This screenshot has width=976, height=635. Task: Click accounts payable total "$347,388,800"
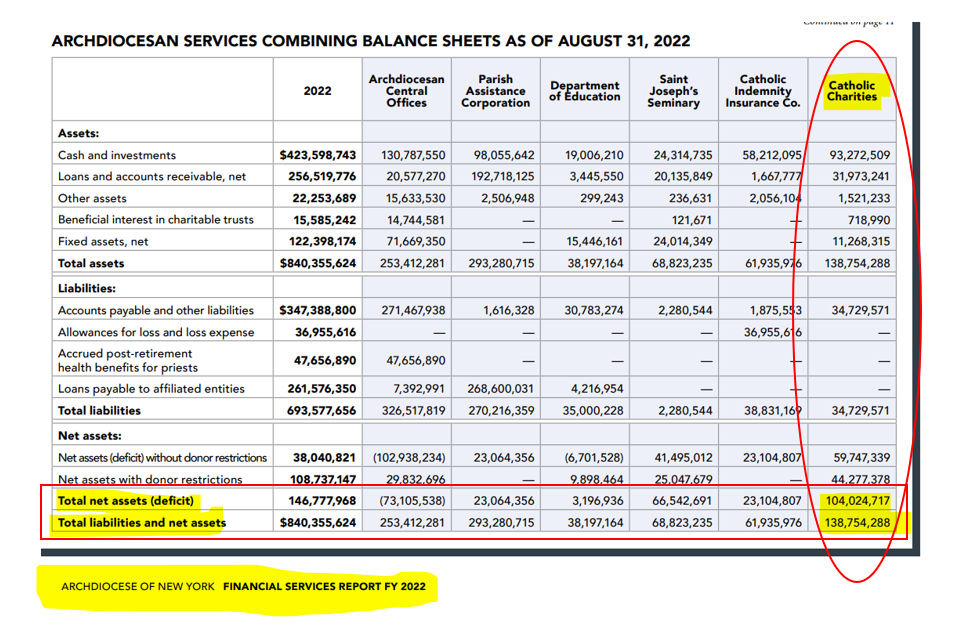pos(318,310)
